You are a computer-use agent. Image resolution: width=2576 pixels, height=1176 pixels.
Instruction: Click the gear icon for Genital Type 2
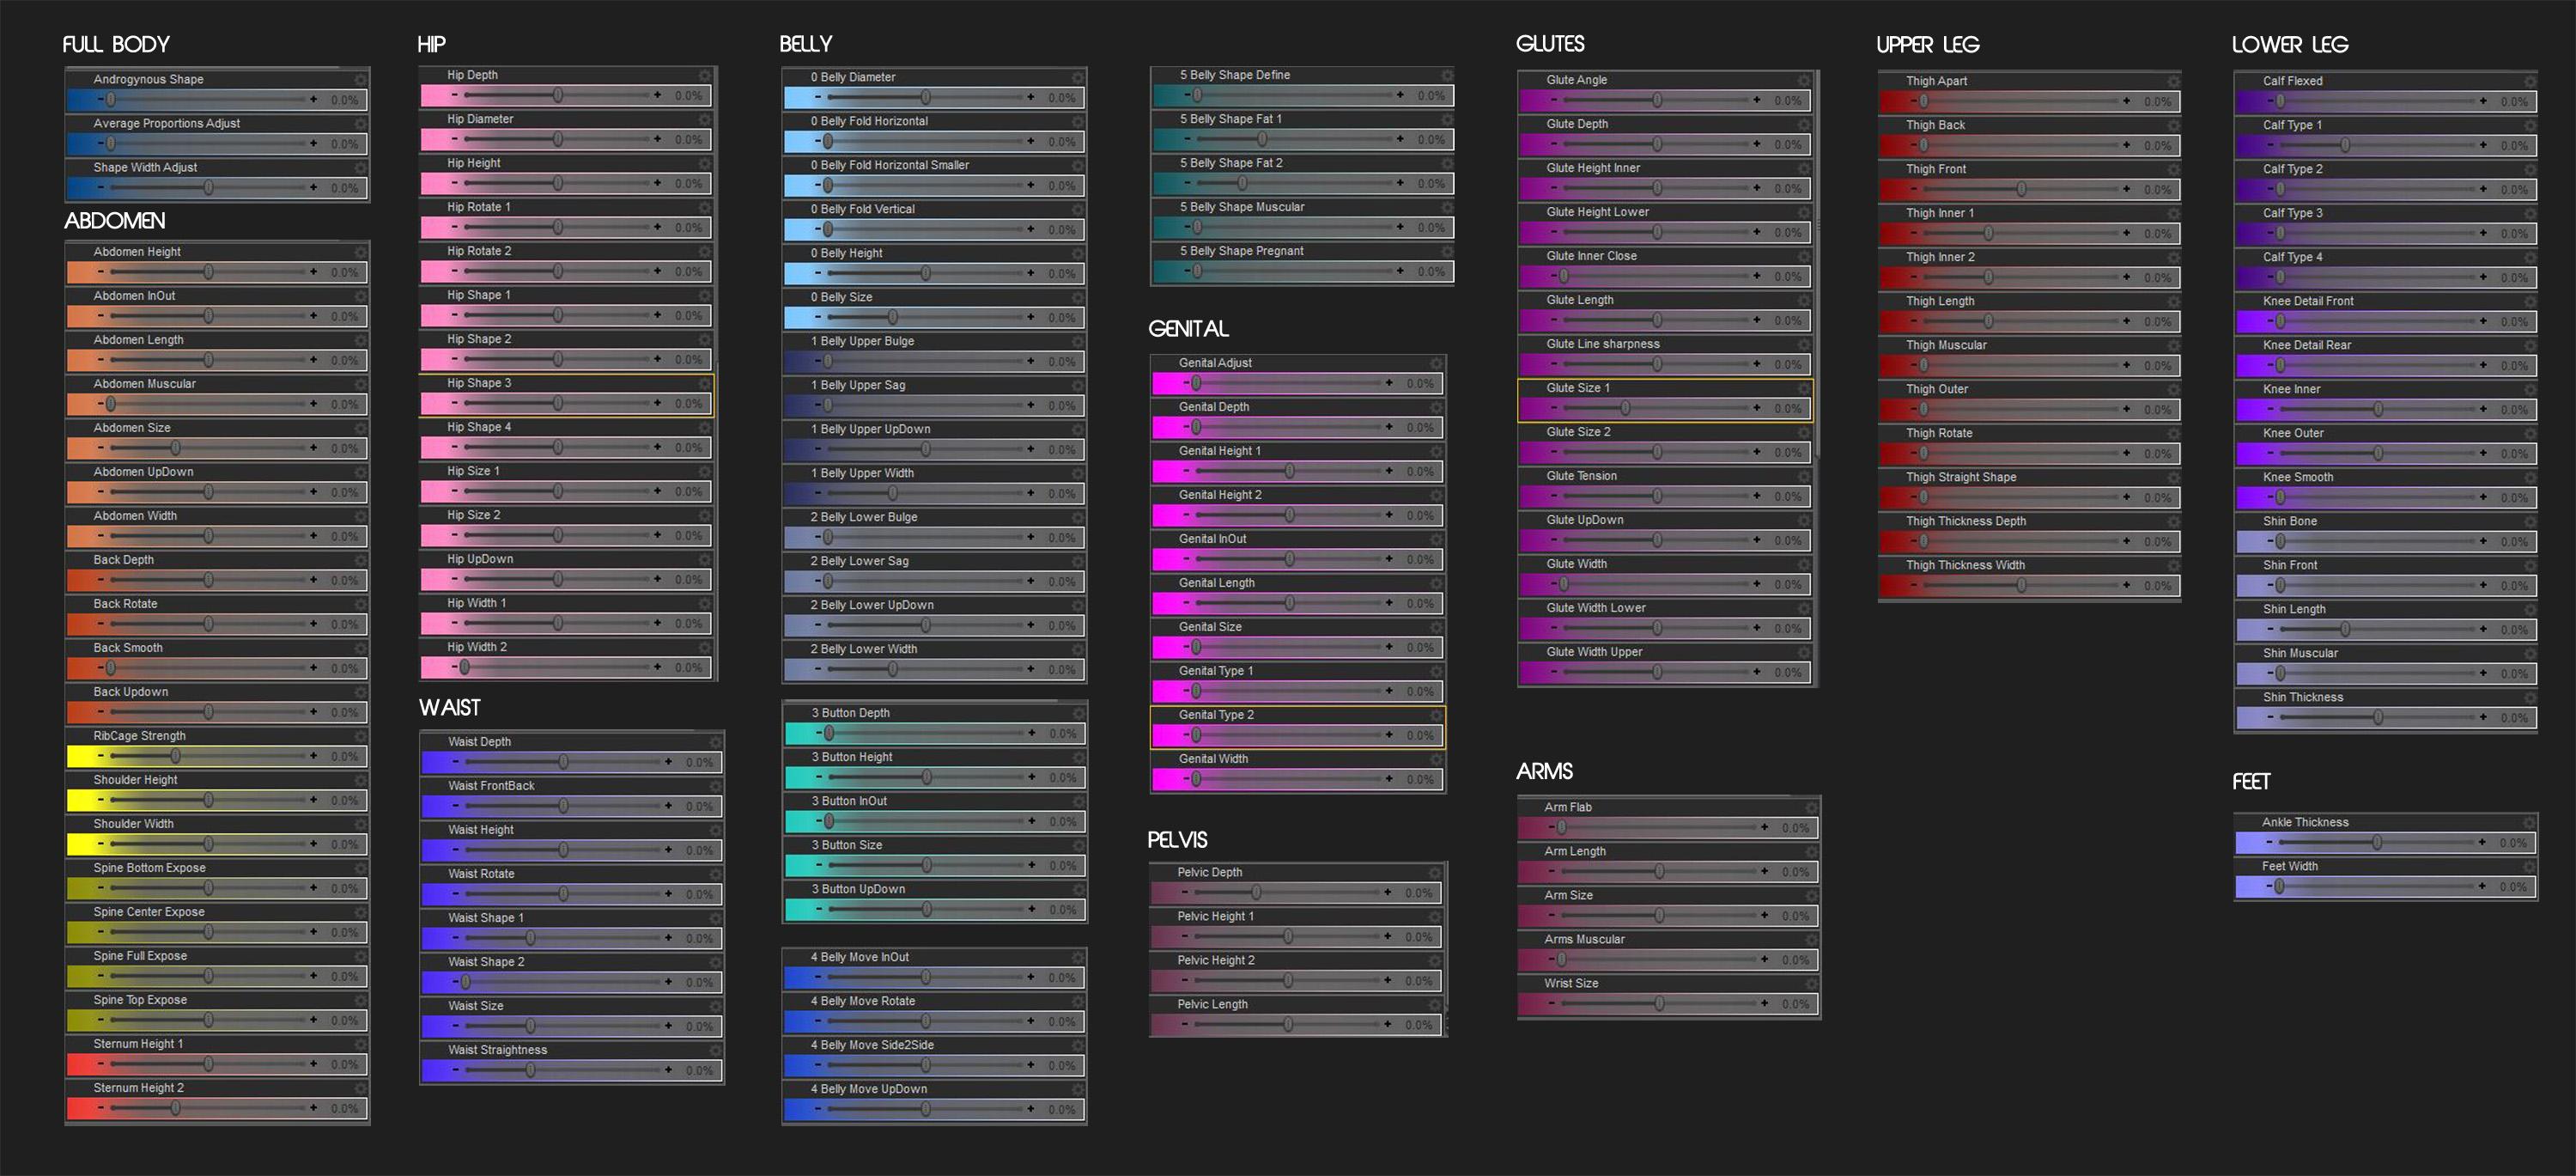[x=1437, y=715]
